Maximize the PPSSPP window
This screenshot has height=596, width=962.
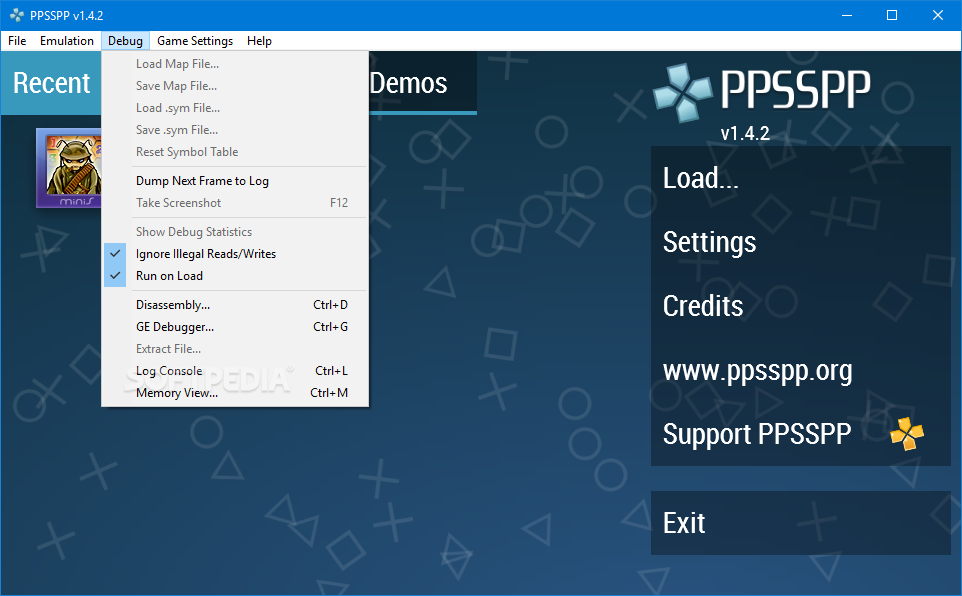pos(892,15)
